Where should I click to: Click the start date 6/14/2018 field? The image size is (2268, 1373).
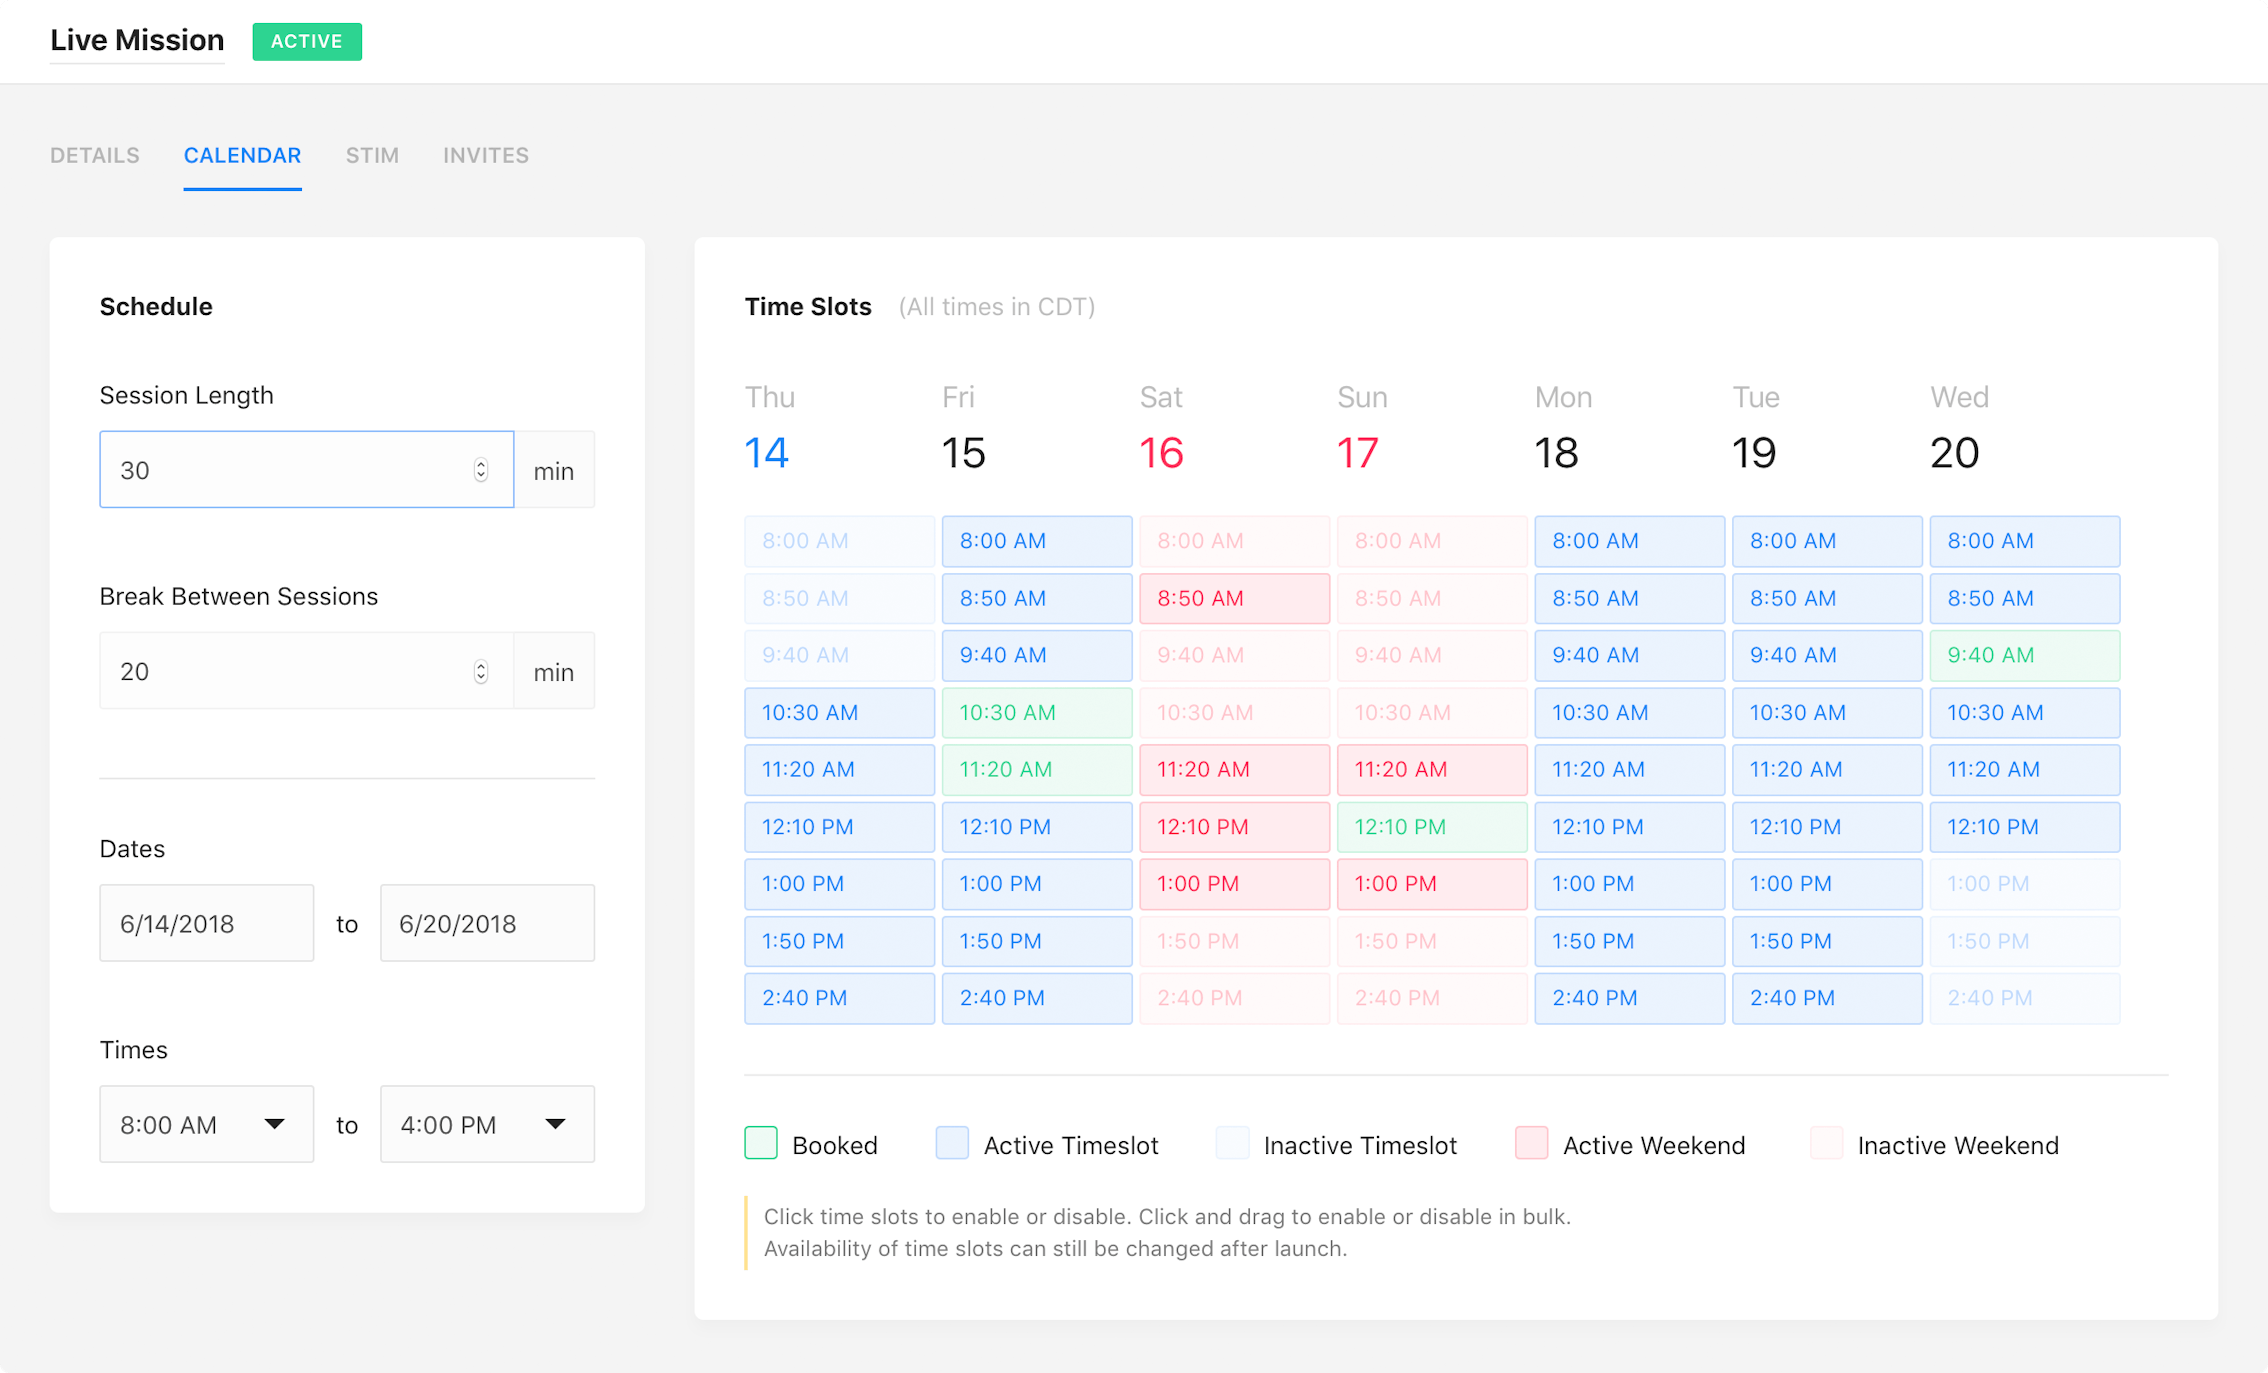coord(206,923)
